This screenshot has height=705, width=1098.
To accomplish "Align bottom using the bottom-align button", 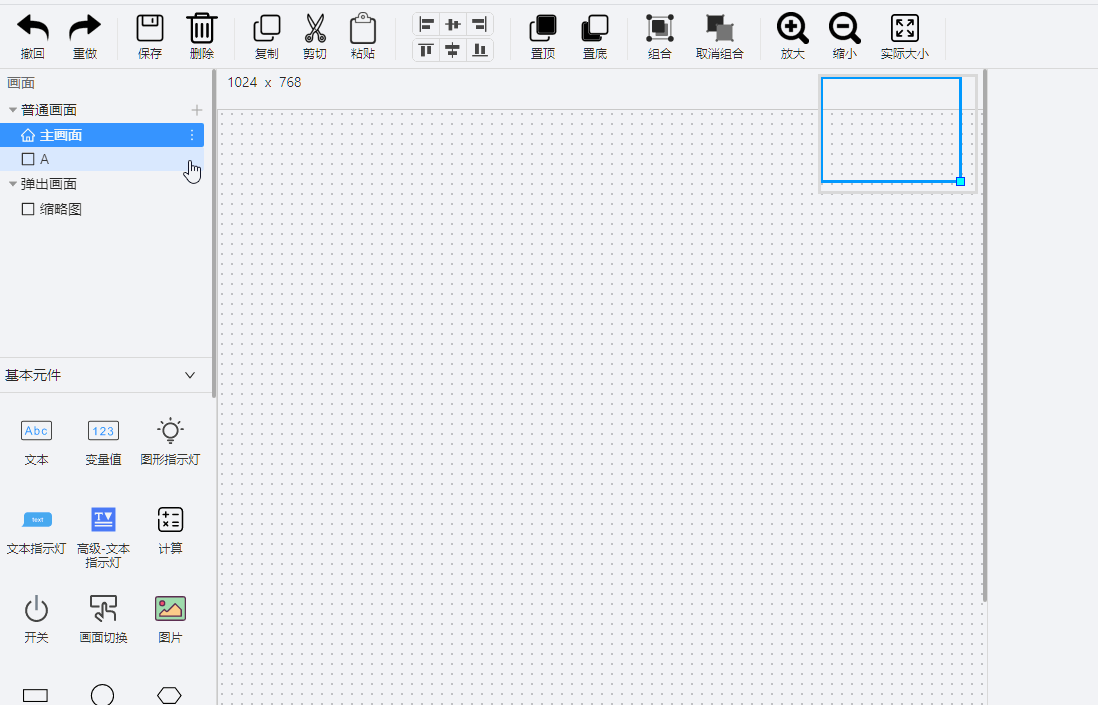I will tap(480, 50).
